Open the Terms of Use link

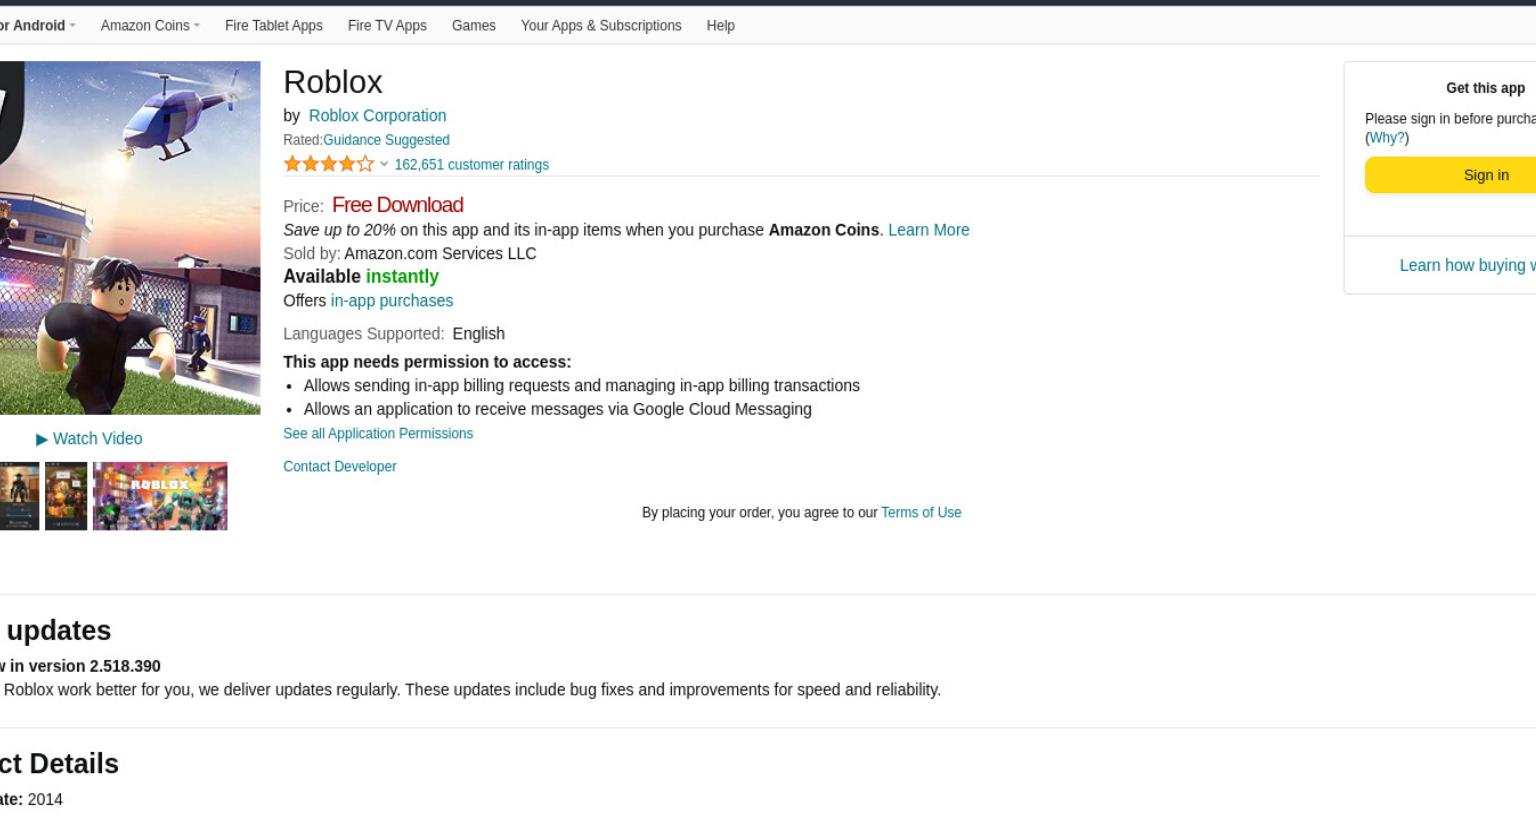(921, 513)
